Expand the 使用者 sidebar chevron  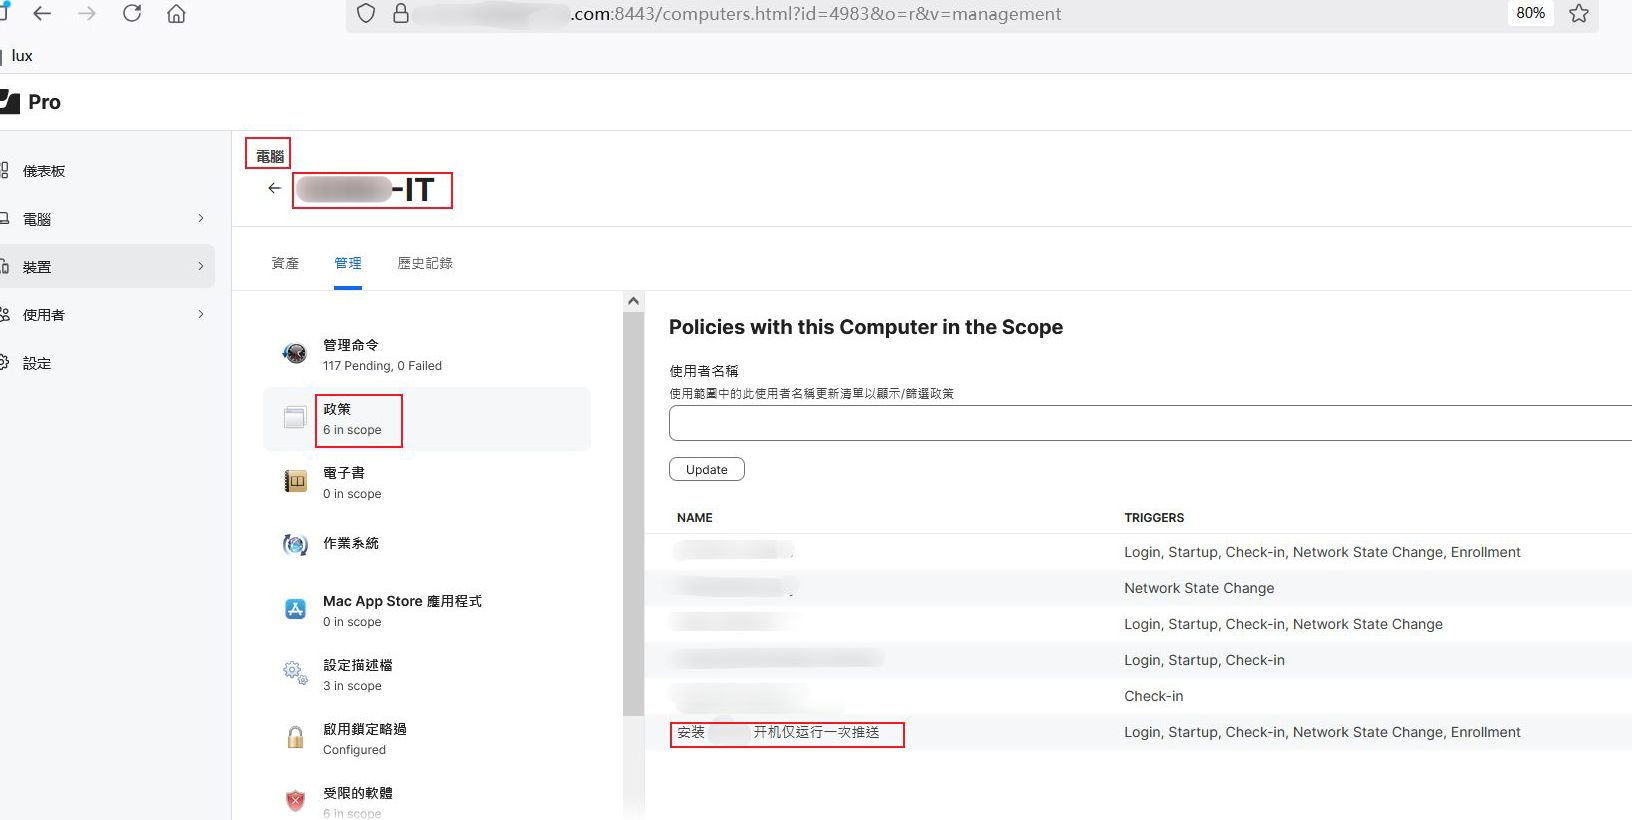pyautogui.click(x=201, y=315)
